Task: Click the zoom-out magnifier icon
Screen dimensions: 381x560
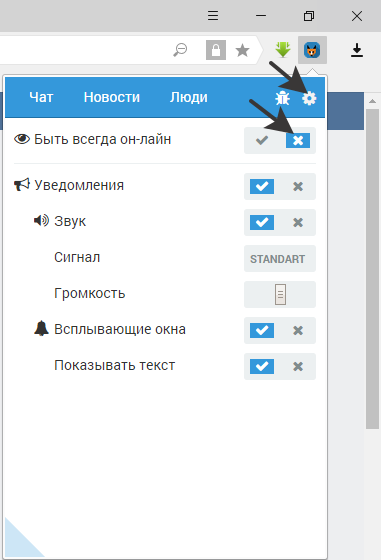Action: (x=180, y=50)
